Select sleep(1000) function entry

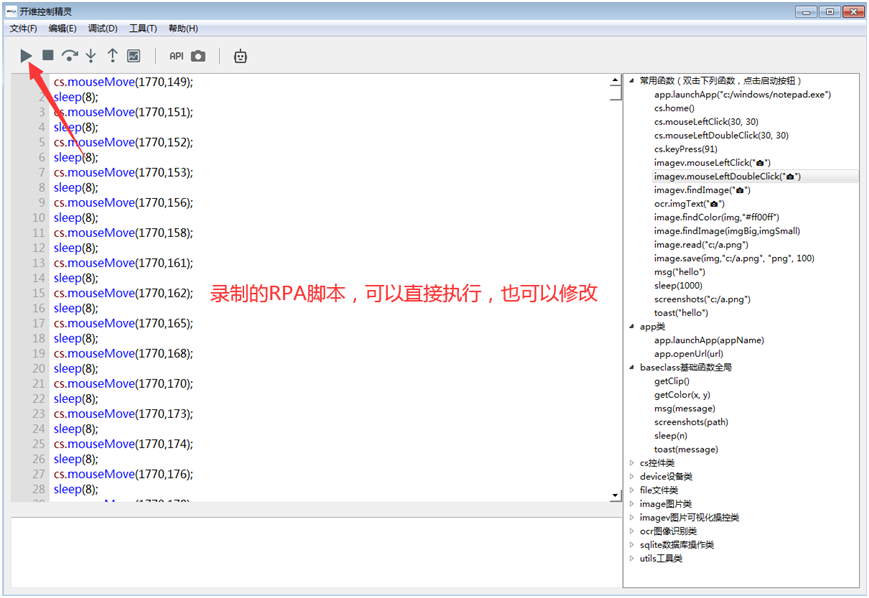(x=678, y=285)
